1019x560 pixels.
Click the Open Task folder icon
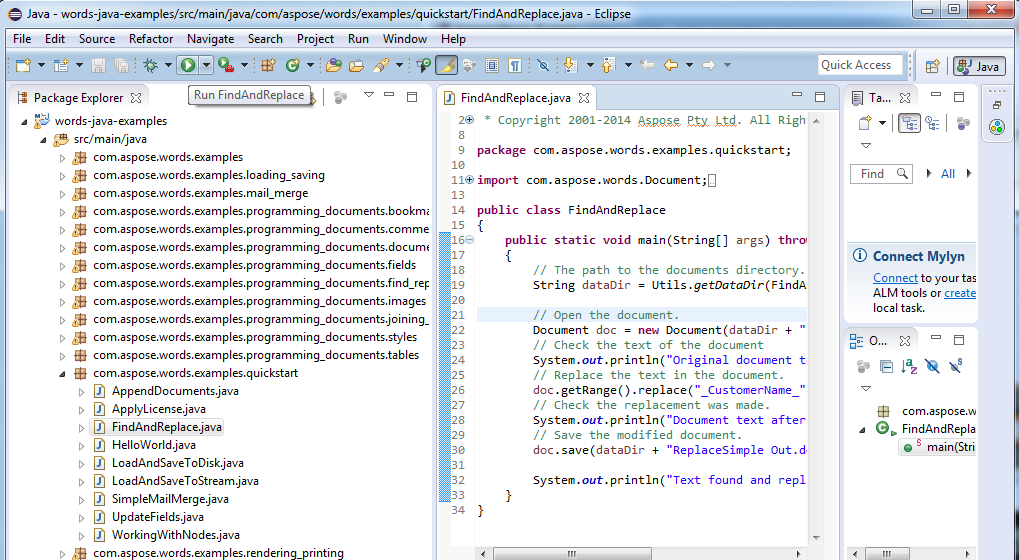click(x=356, y=65)
